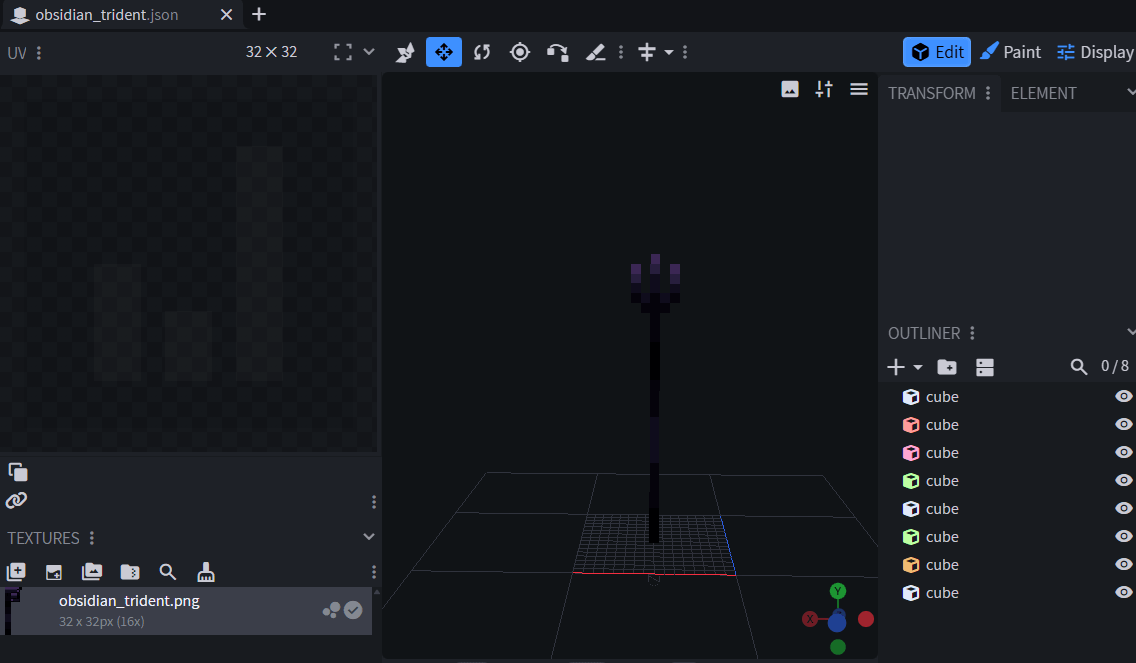Close the obsidian_trident.json tab
1136x663 pixels.
226,14
